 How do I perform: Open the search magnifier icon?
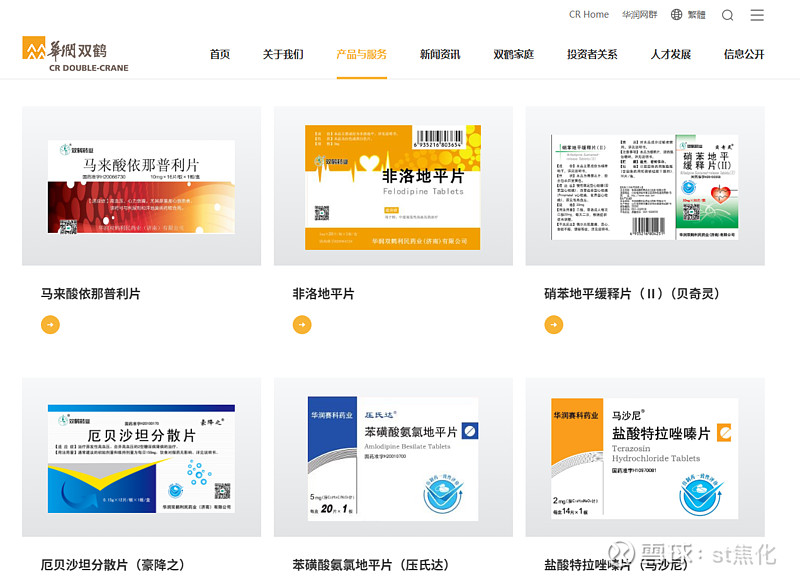728,15
